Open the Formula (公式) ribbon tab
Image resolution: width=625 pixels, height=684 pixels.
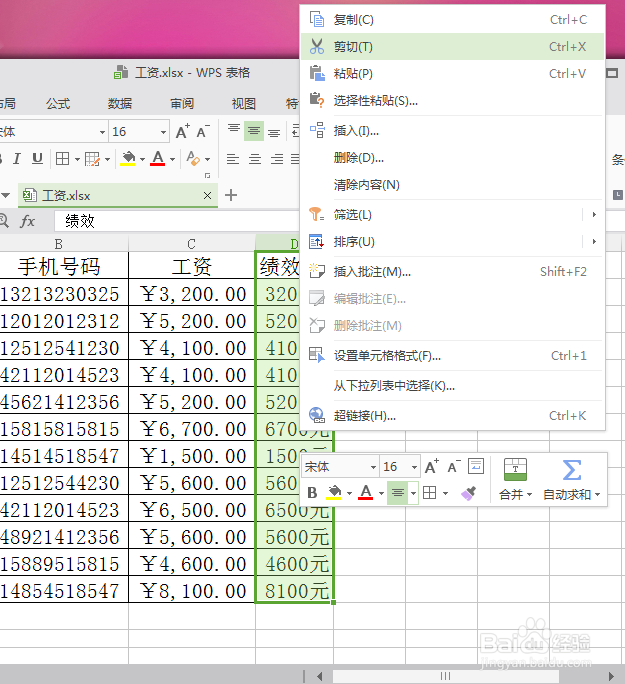tap(58, 103)
